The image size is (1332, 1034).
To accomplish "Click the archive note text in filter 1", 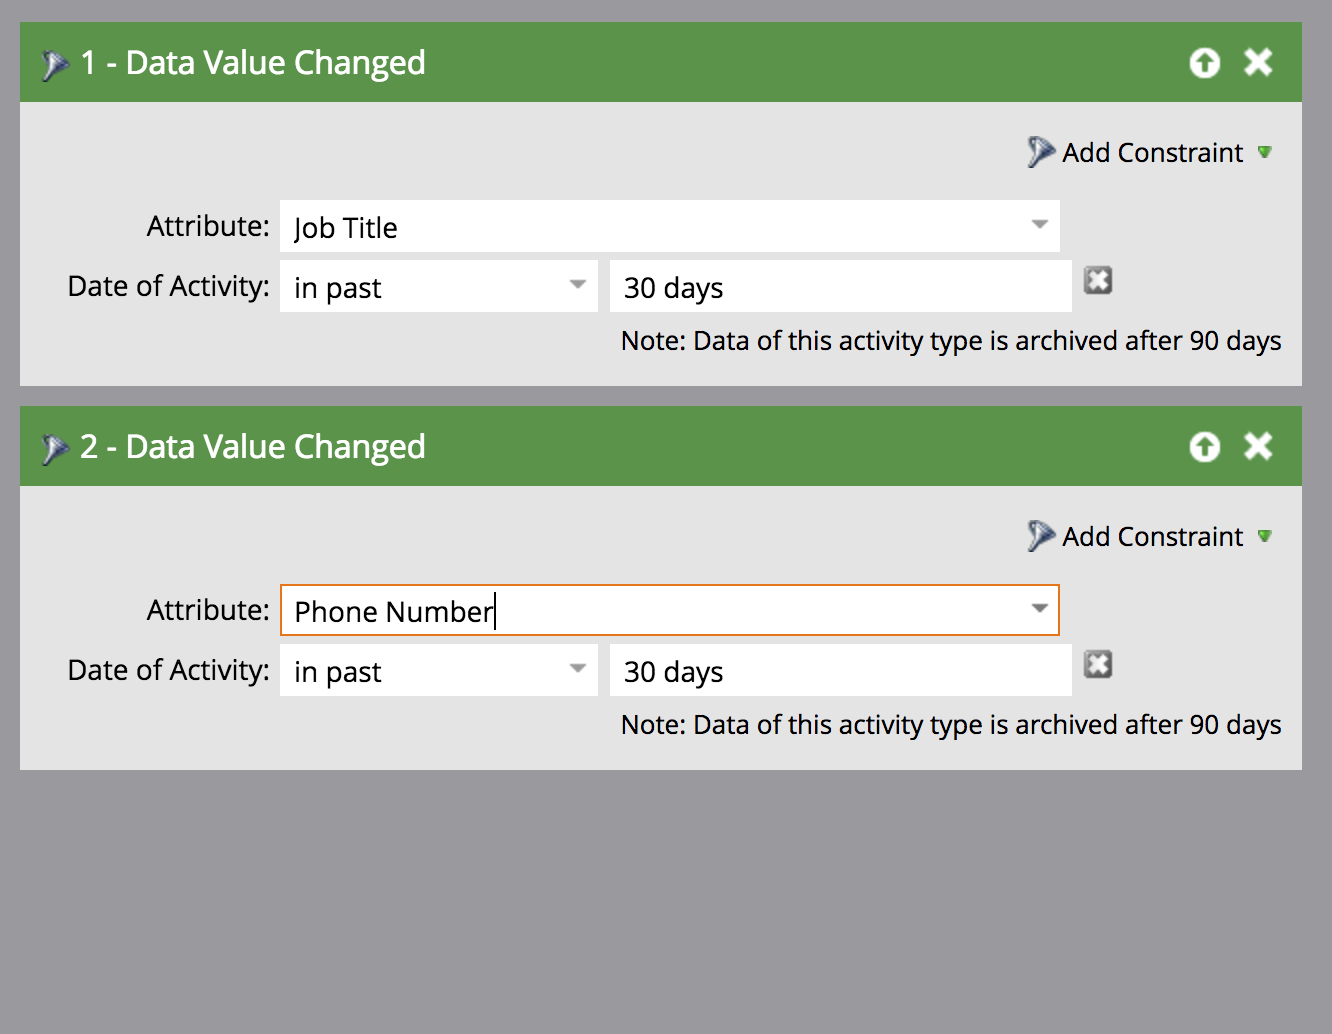I will click(x=951, y=341).
